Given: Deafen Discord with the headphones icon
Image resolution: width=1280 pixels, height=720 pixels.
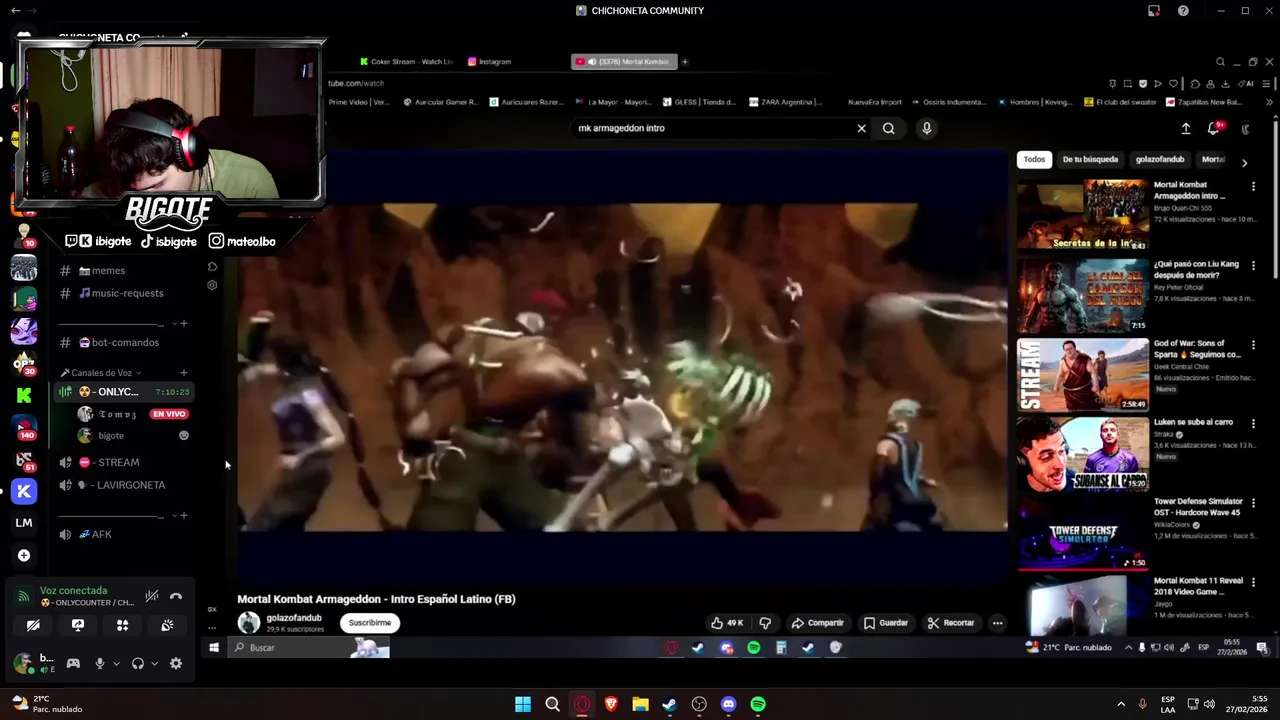Looking at the screenshot, I should [137, 663].
